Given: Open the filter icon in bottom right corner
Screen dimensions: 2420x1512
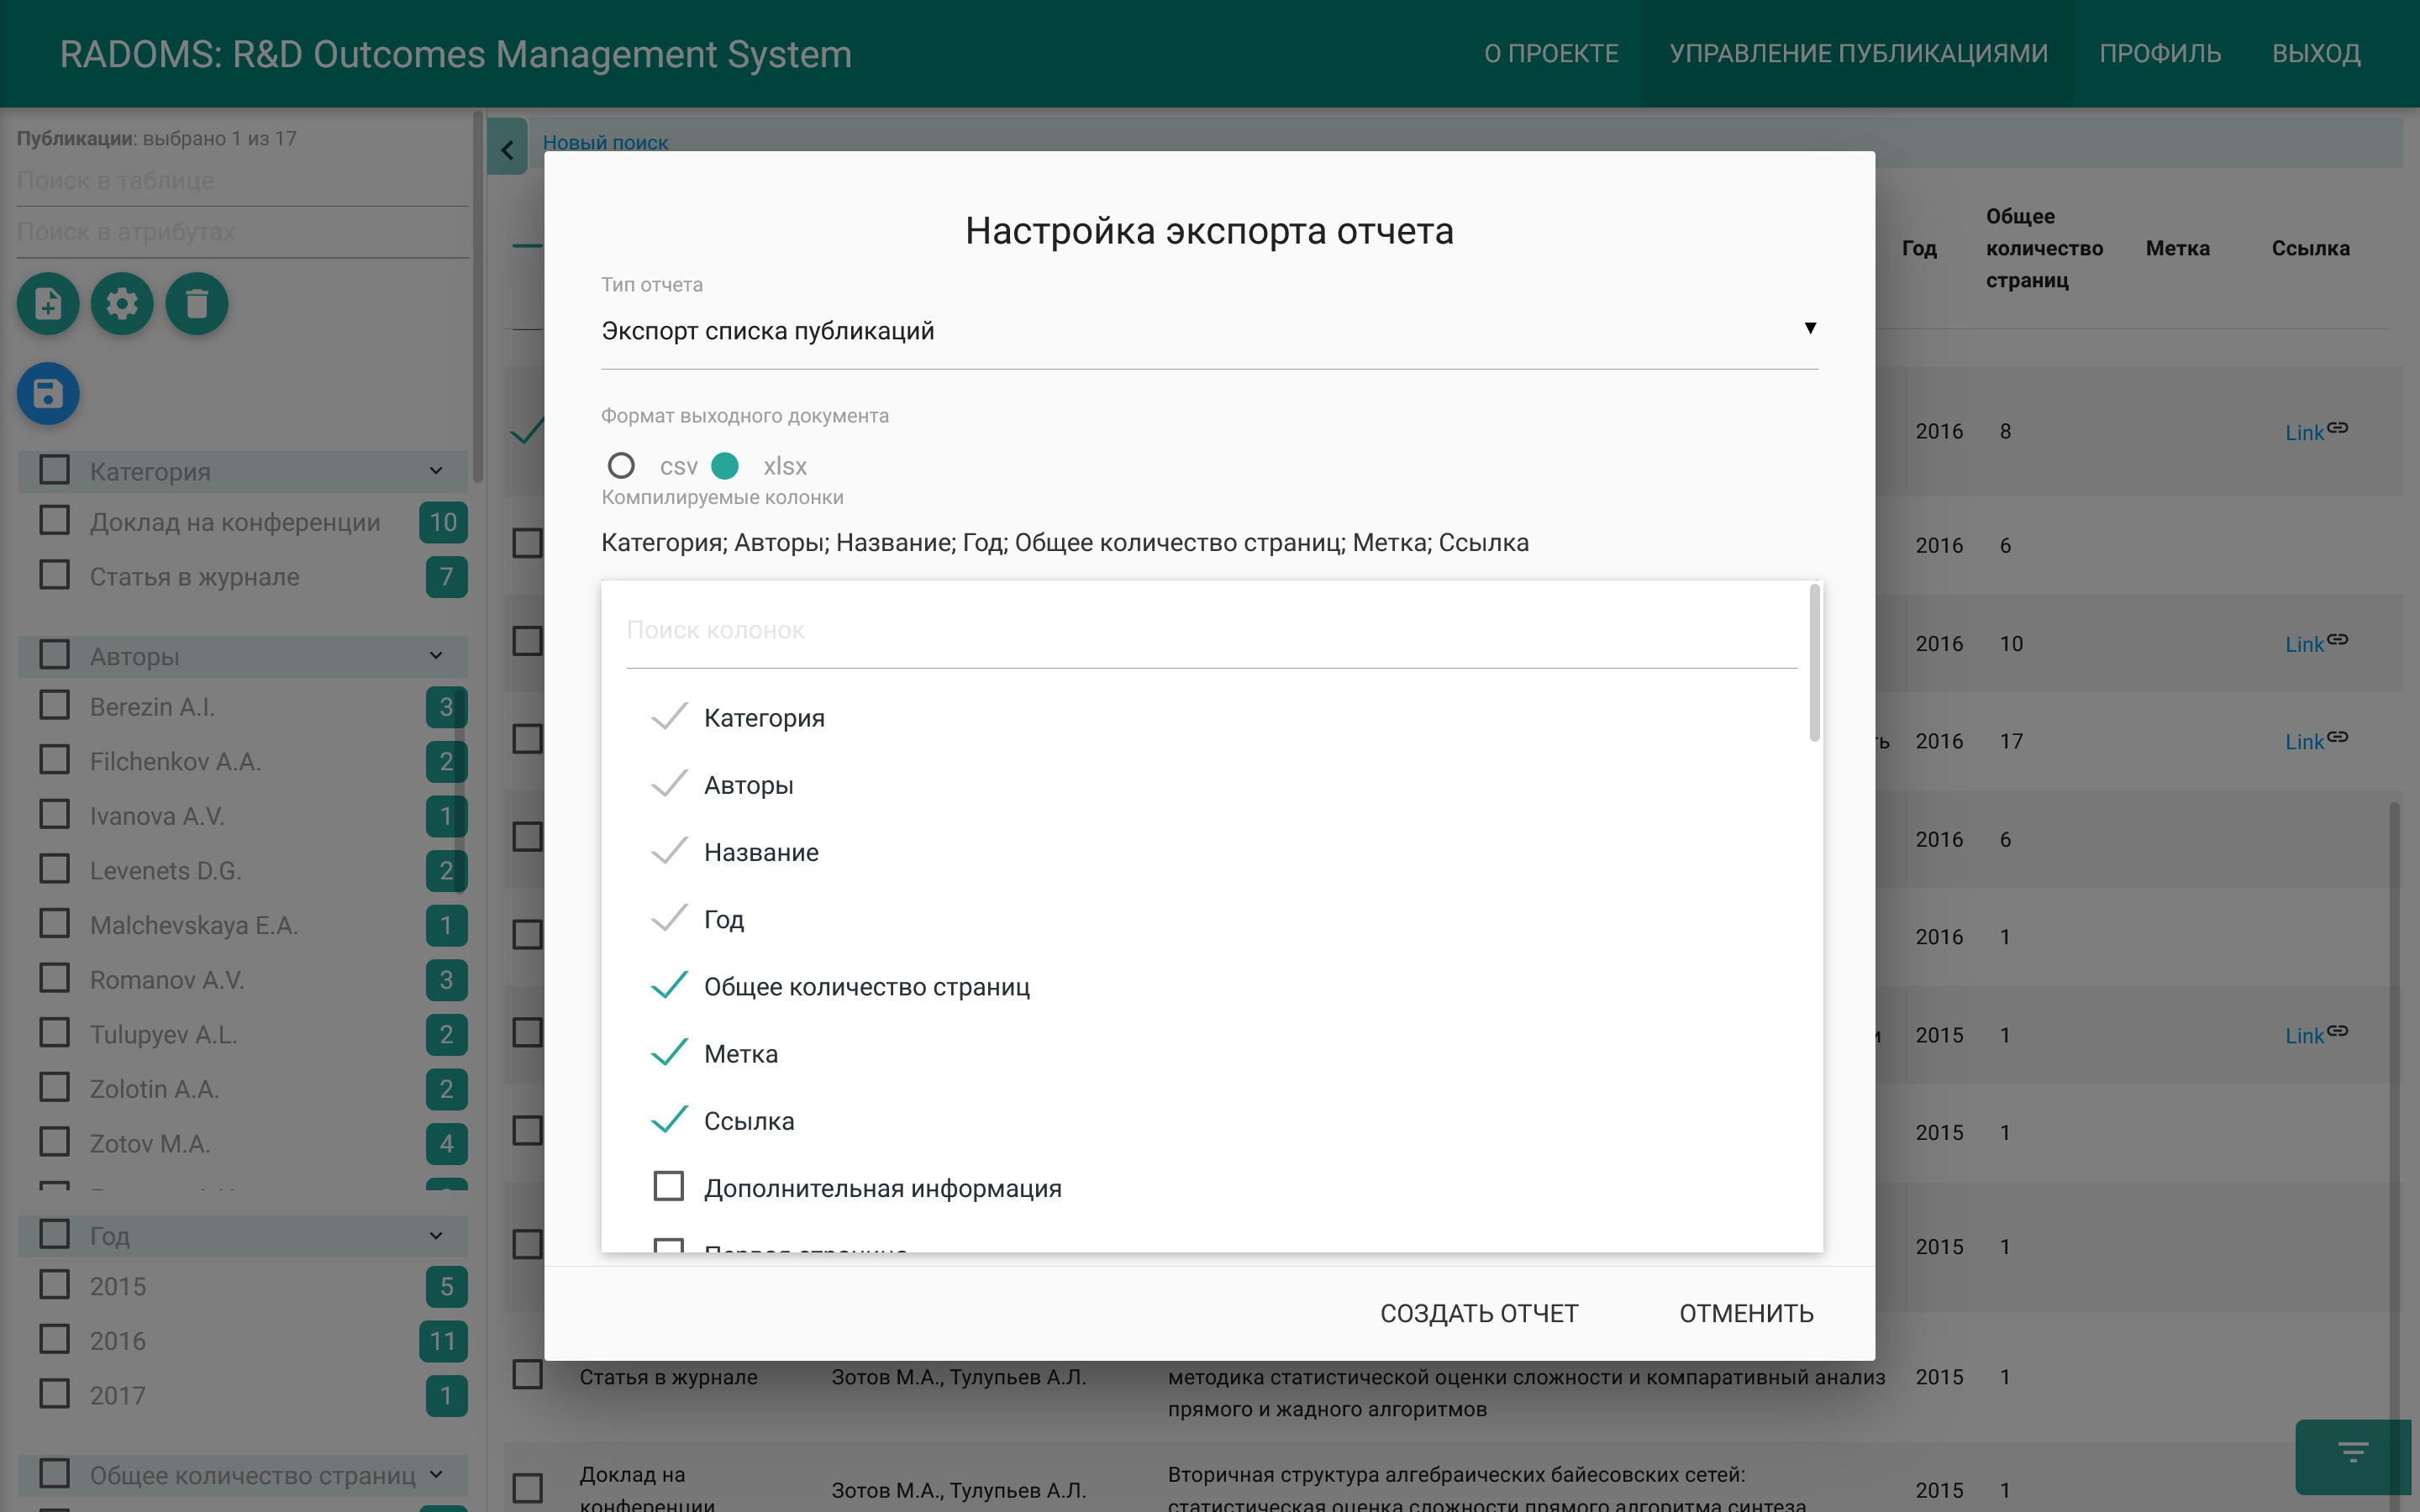Looking at the screenshot, I should pyautogui.click(x=2352, y=1457).
